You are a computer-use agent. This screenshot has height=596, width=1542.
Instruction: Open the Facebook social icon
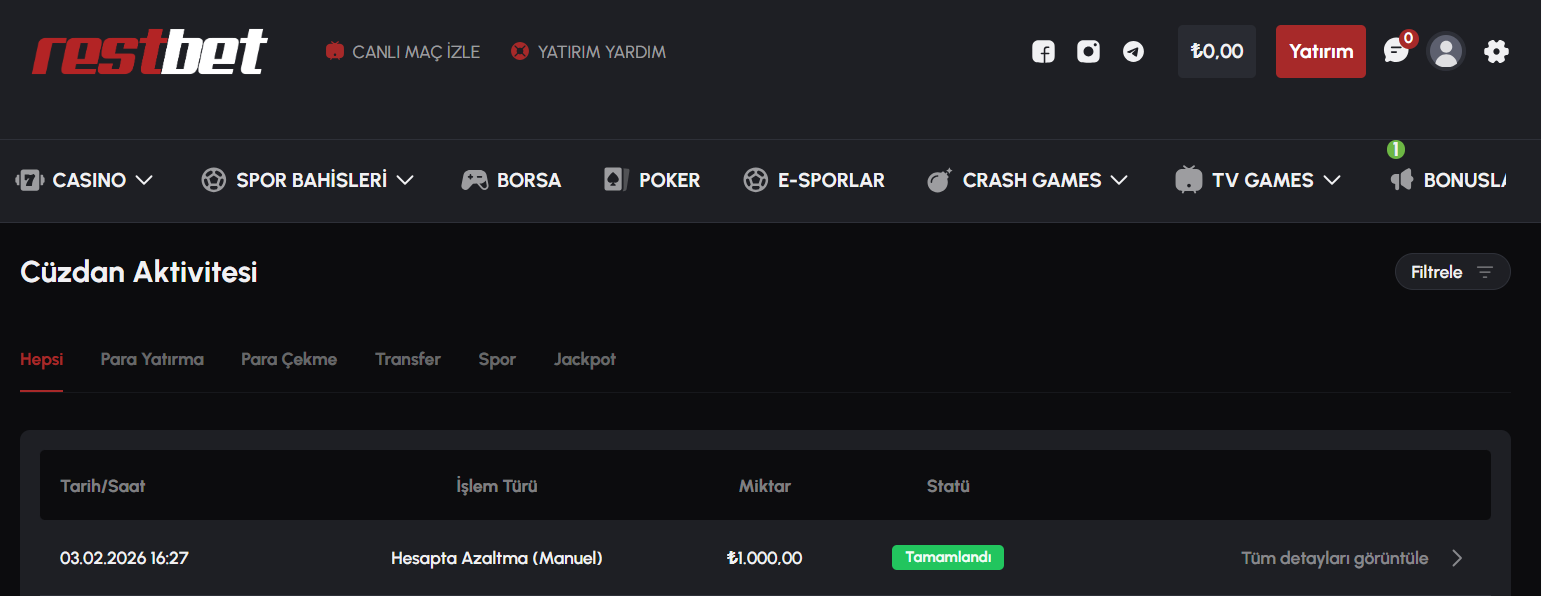(1043, 52)
